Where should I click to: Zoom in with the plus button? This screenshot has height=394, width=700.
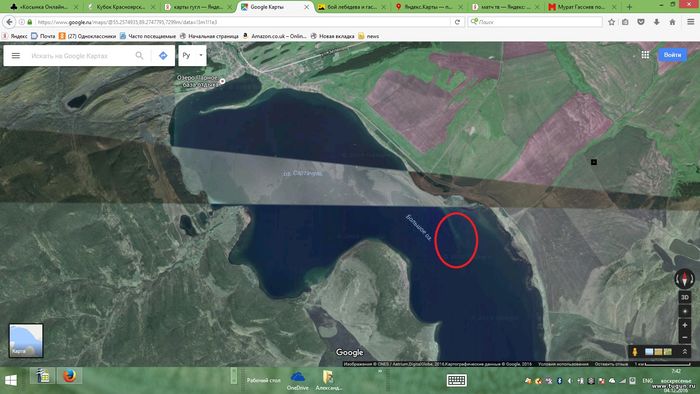pyautogui.click(x=684, y=325)
